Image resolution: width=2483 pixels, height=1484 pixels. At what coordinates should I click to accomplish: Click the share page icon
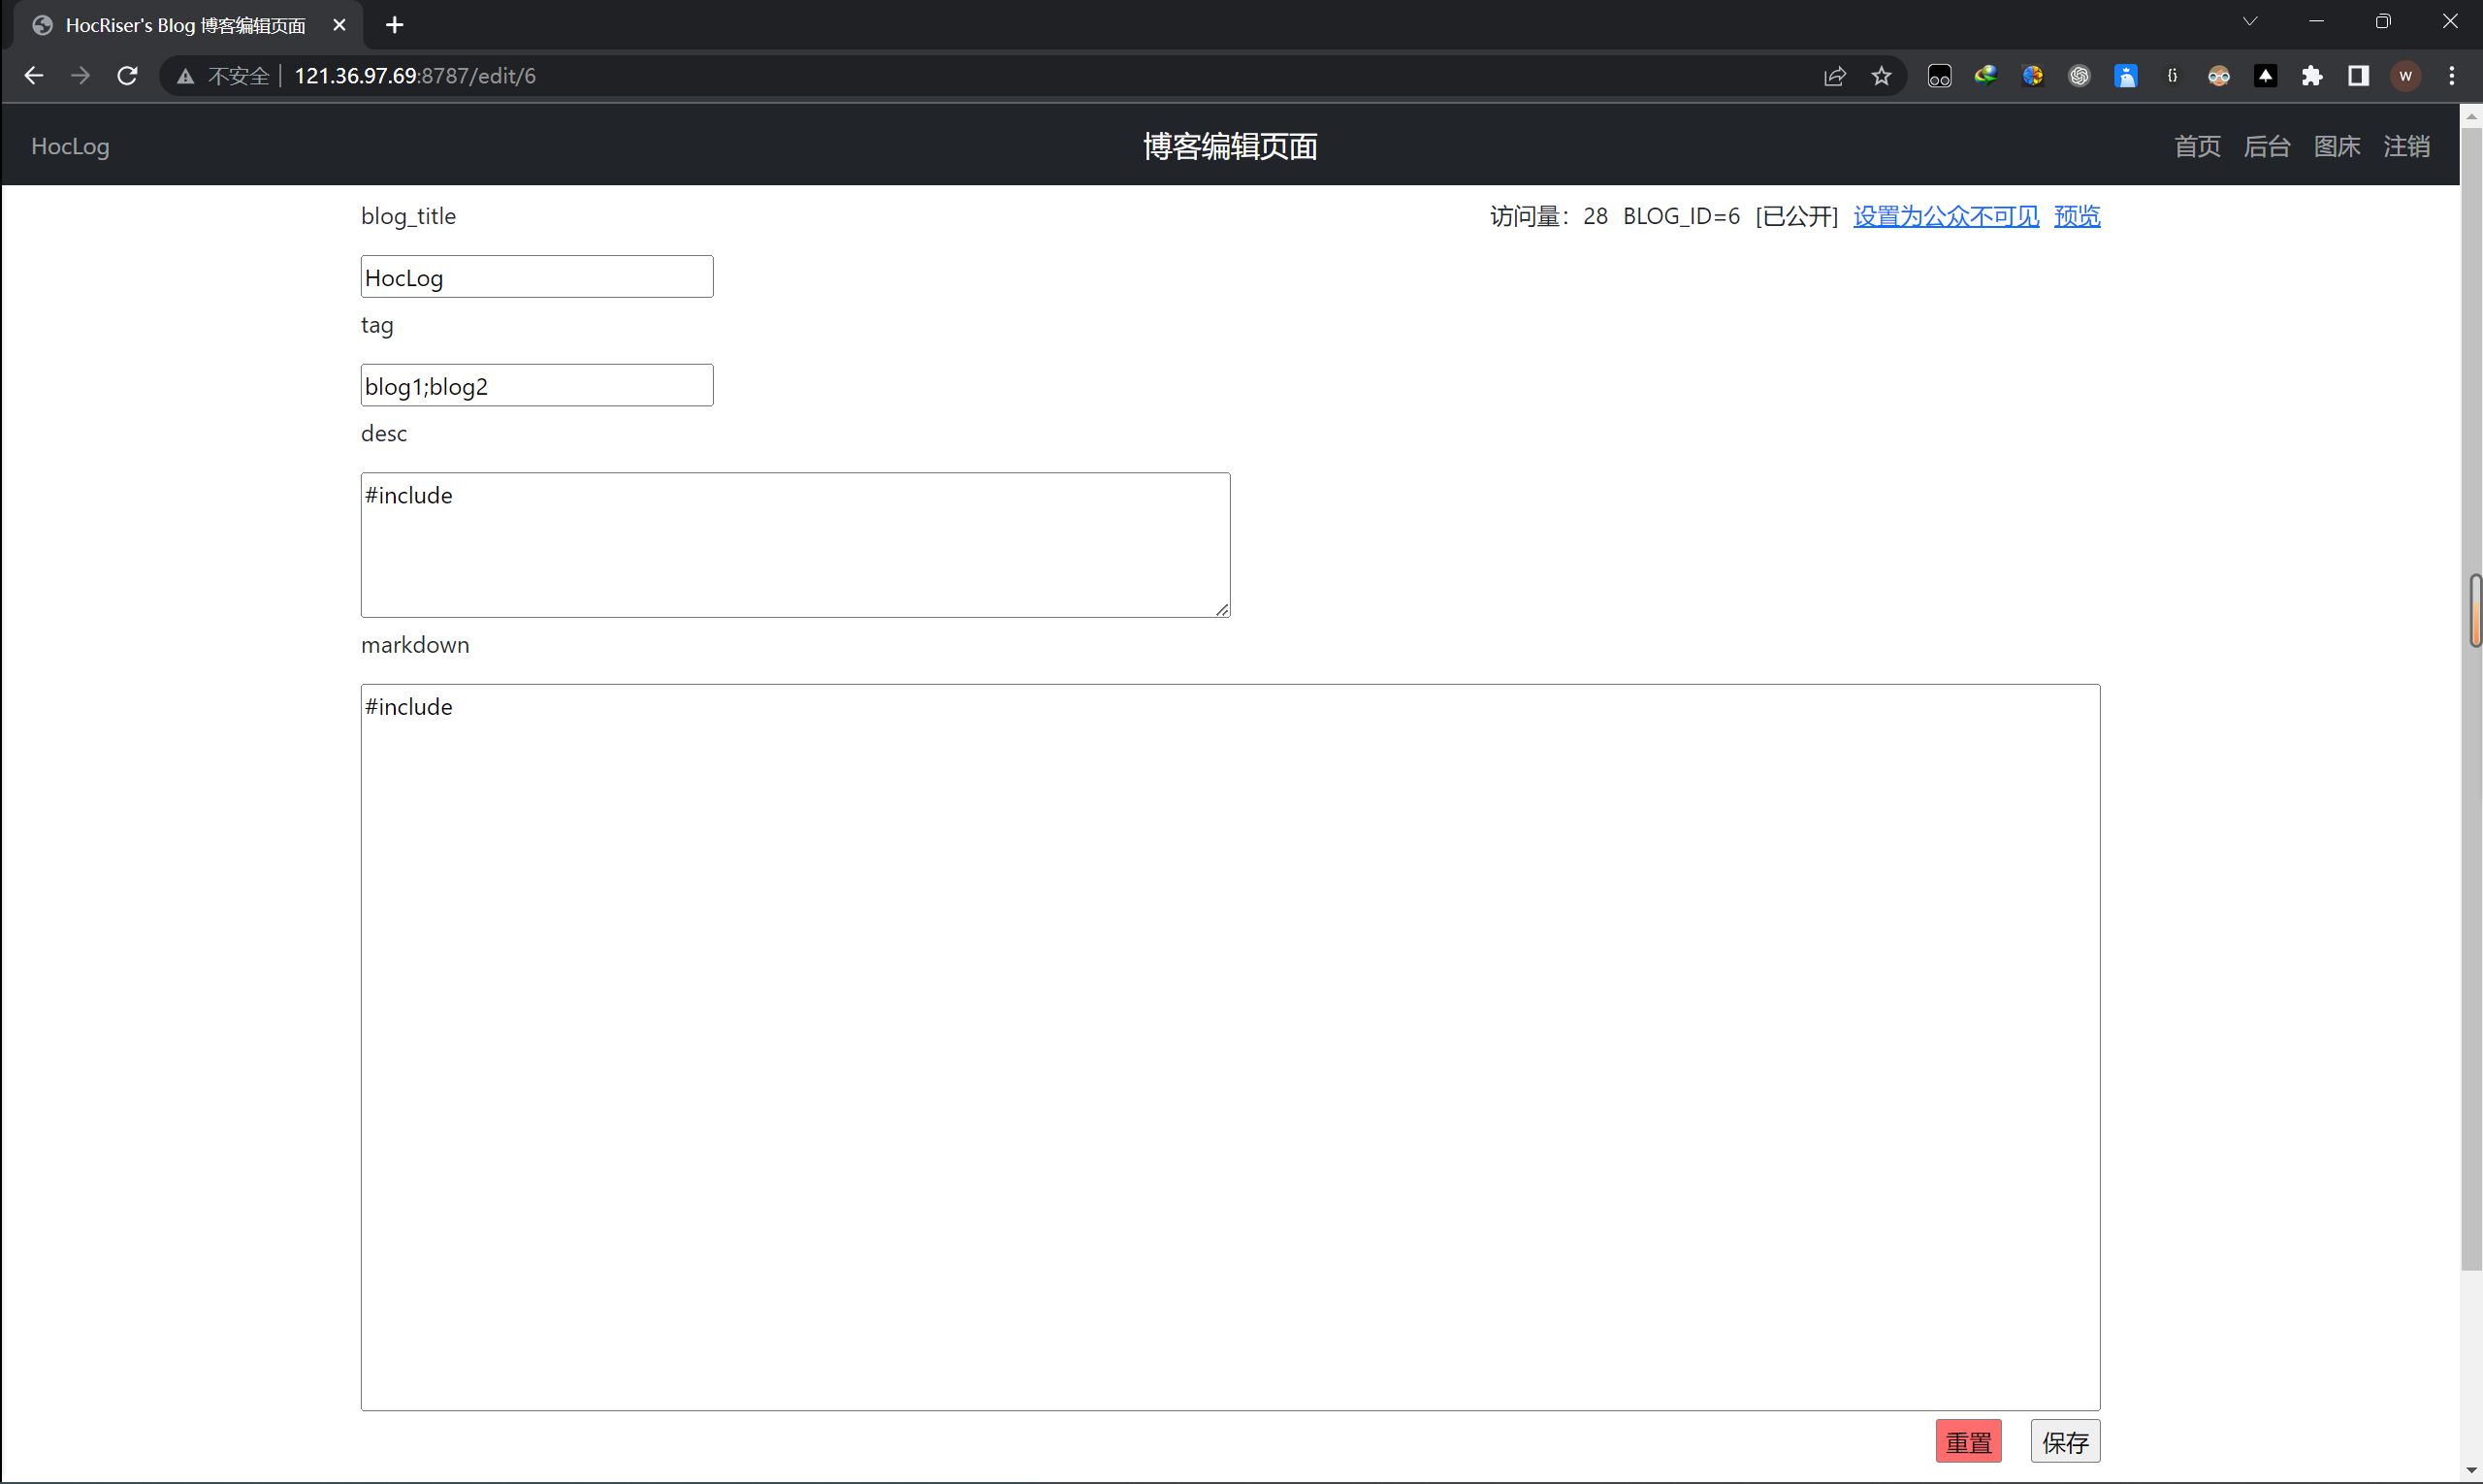[x=1834, y=76]
